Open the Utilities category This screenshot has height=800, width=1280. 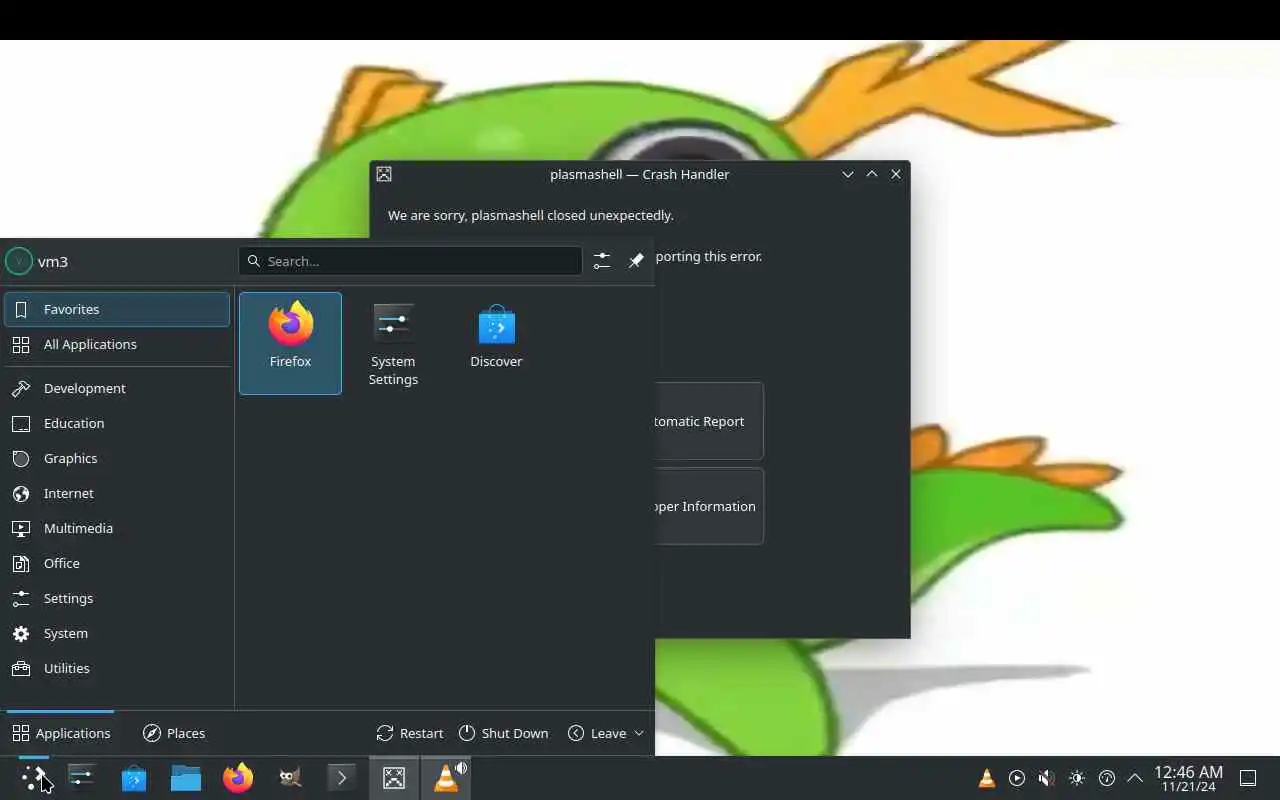117,668
